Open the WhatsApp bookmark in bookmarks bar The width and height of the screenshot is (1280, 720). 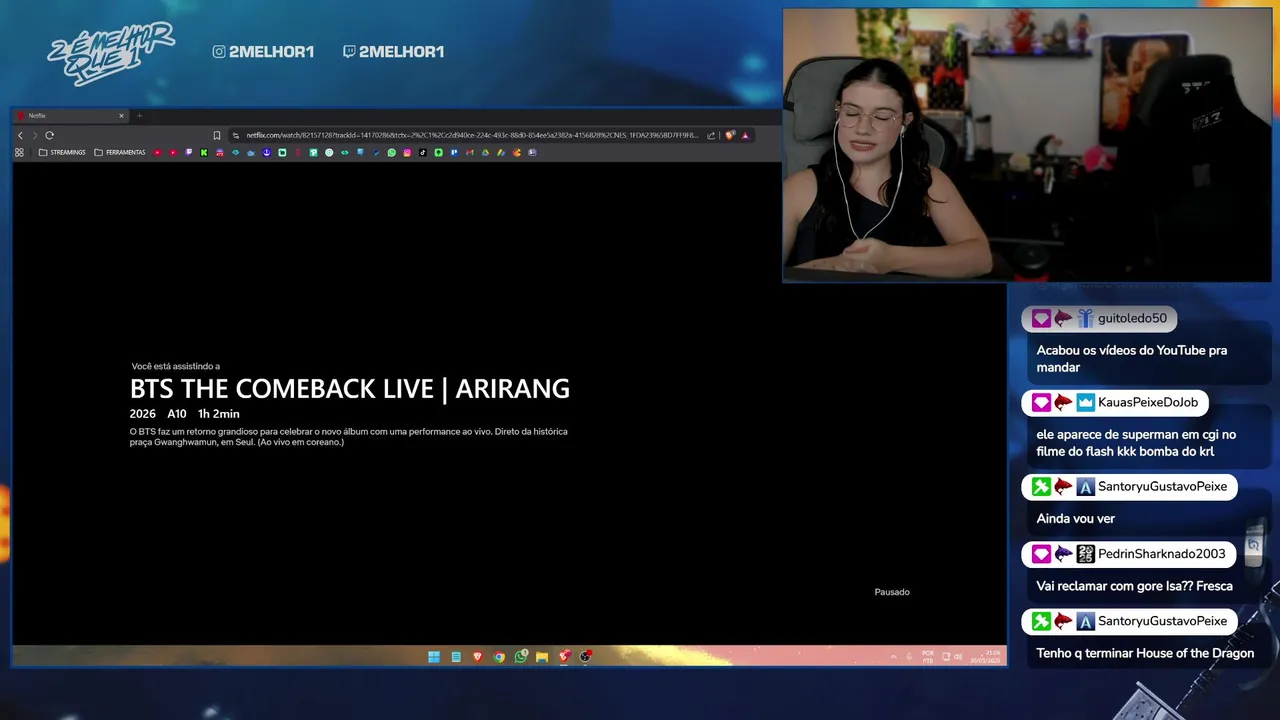[x=392, y=152]
